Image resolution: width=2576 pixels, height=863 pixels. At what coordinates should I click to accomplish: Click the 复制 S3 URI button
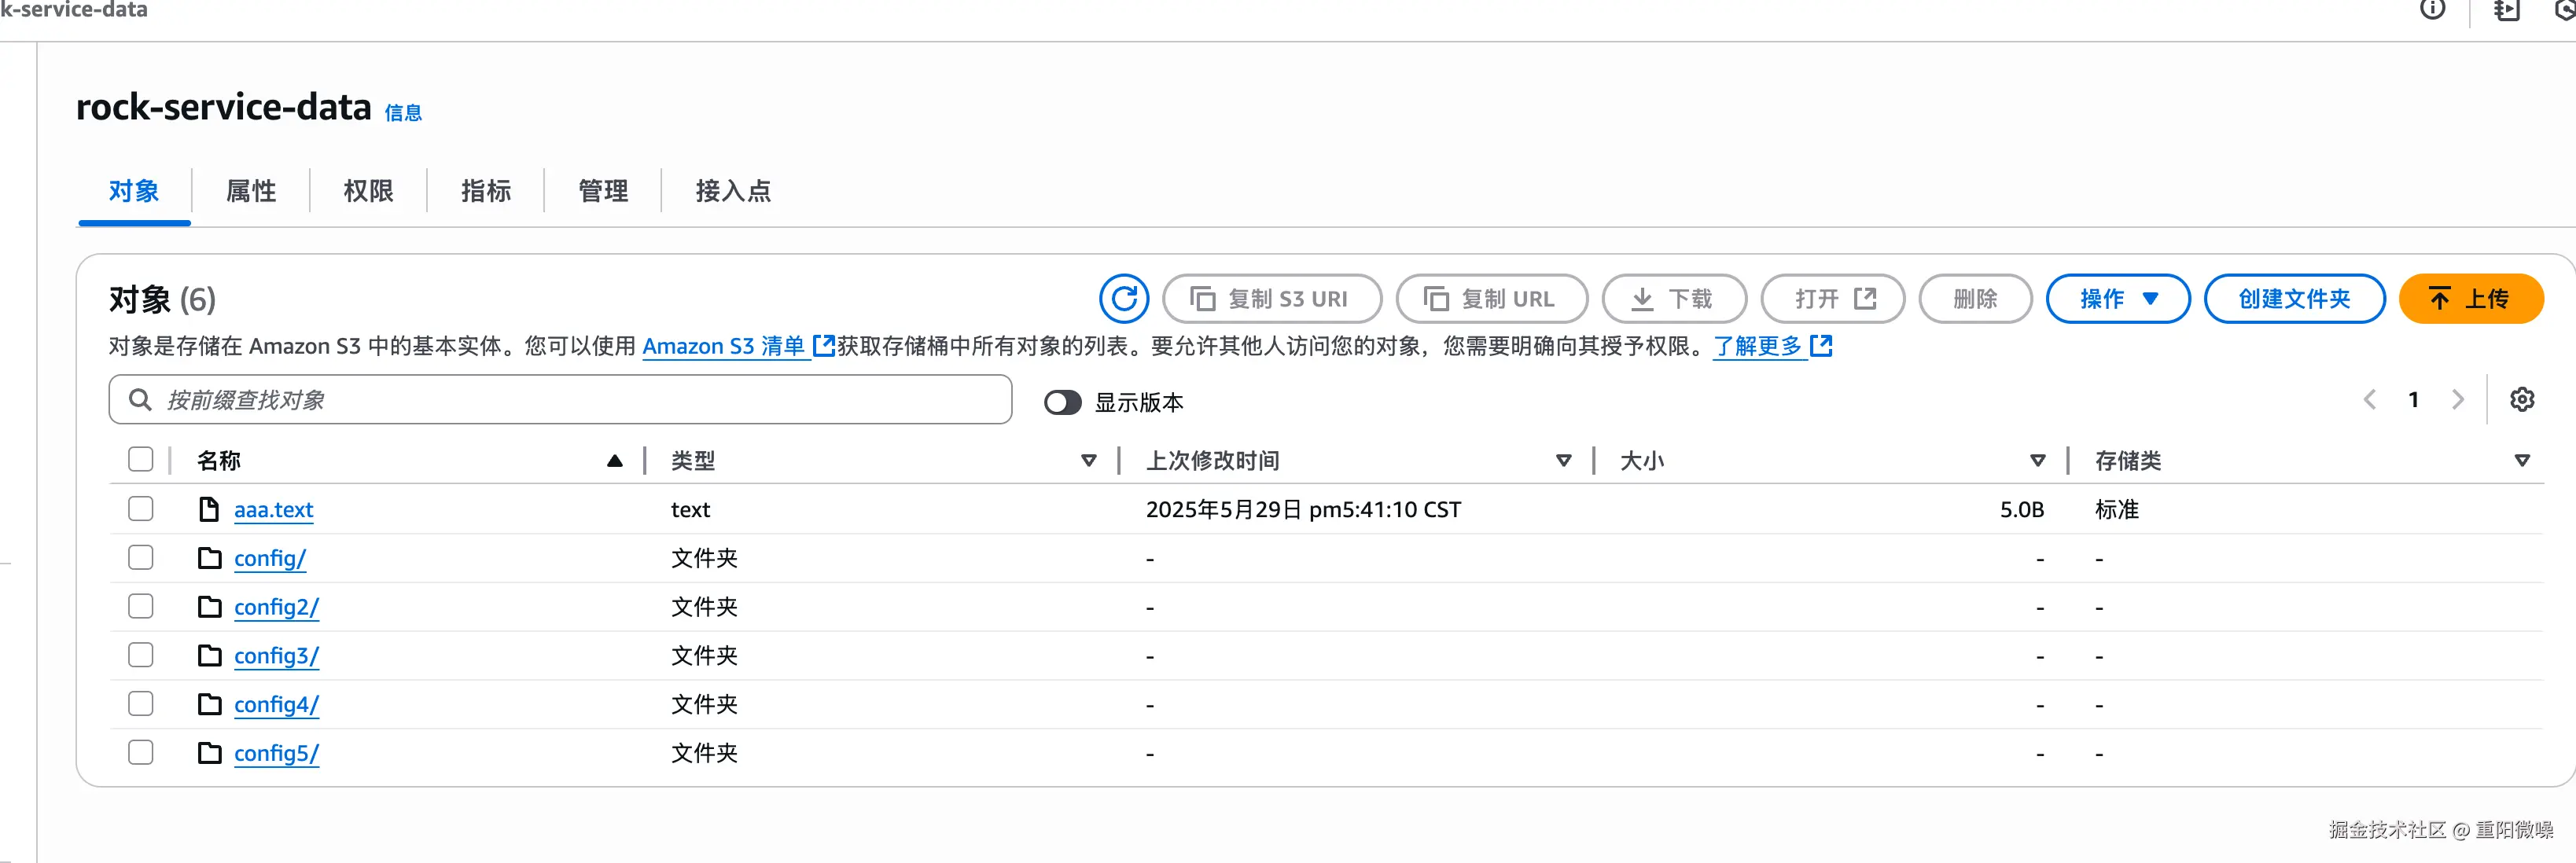coord(1272,299)
